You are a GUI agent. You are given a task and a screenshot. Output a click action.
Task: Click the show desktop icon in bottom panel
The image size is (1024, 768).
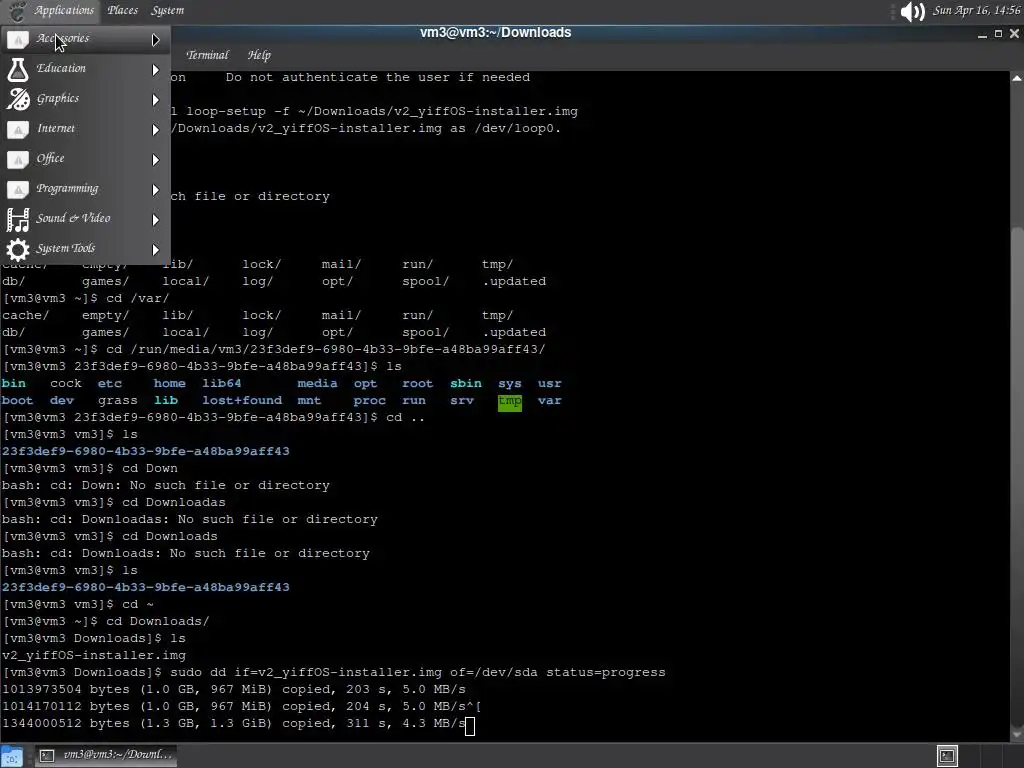12,756
